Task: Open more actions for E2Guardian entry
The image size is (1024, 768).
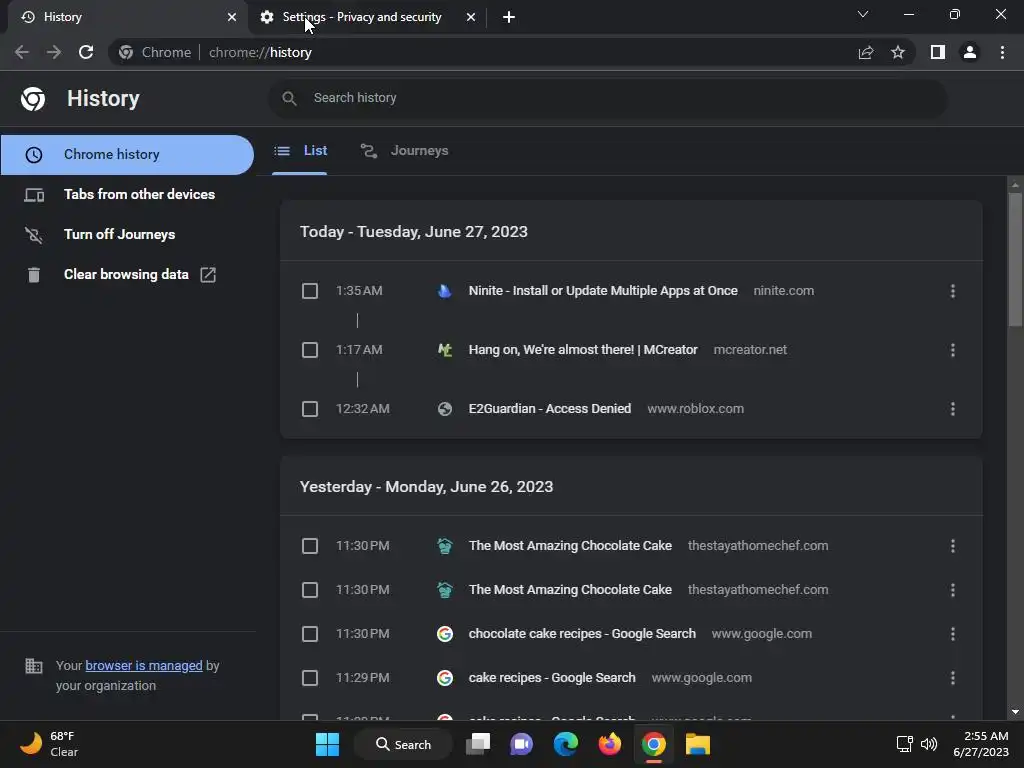Action: coord(953,409)
